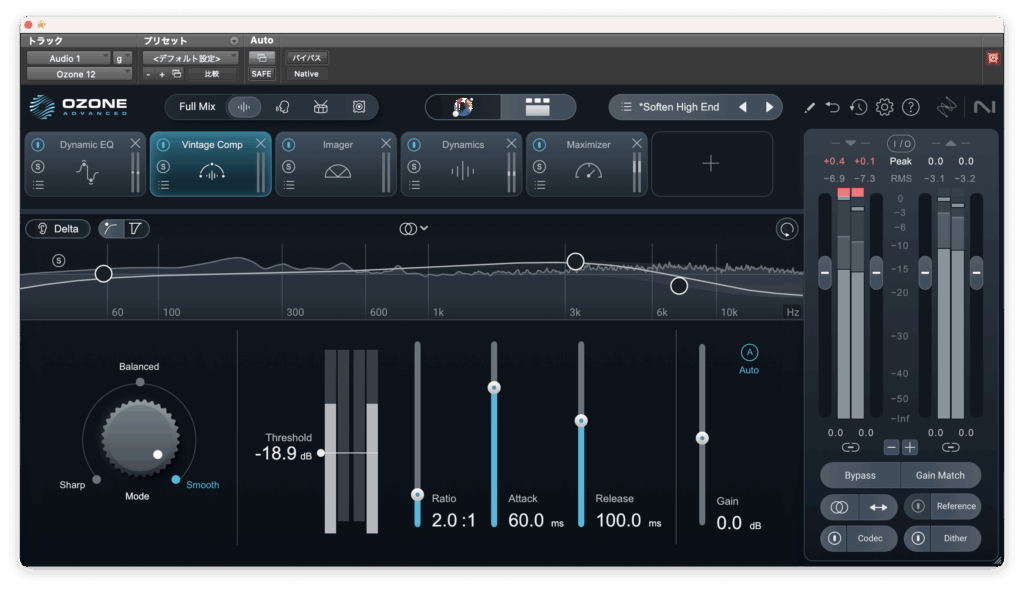The width and height of the screenshot is (1024, 590).
Task: Click the Gain Match button
Action: click(x=940, y=475)
